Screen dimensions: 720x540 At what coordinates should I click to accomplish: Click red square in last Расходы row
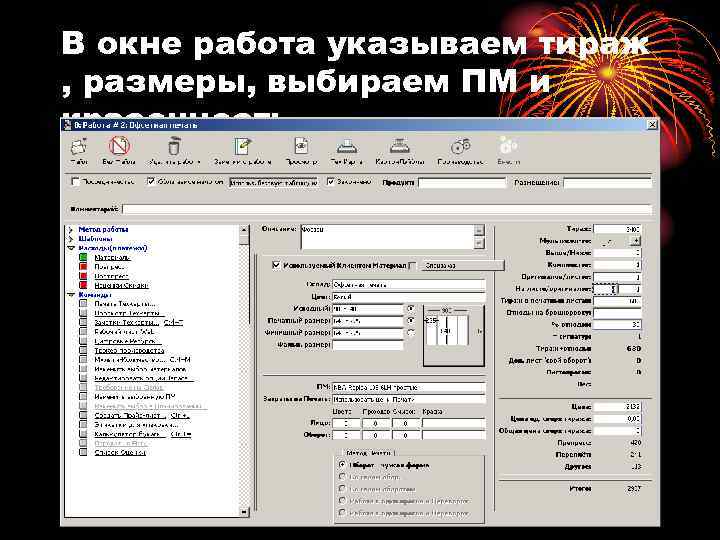click(83, 285)
